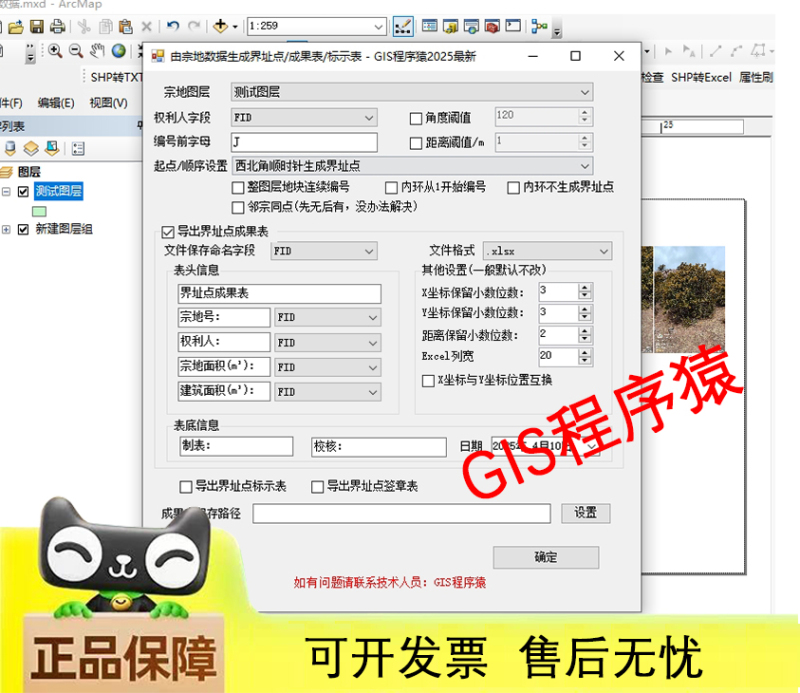Undo the last action
800x693 pixels.
173,26
